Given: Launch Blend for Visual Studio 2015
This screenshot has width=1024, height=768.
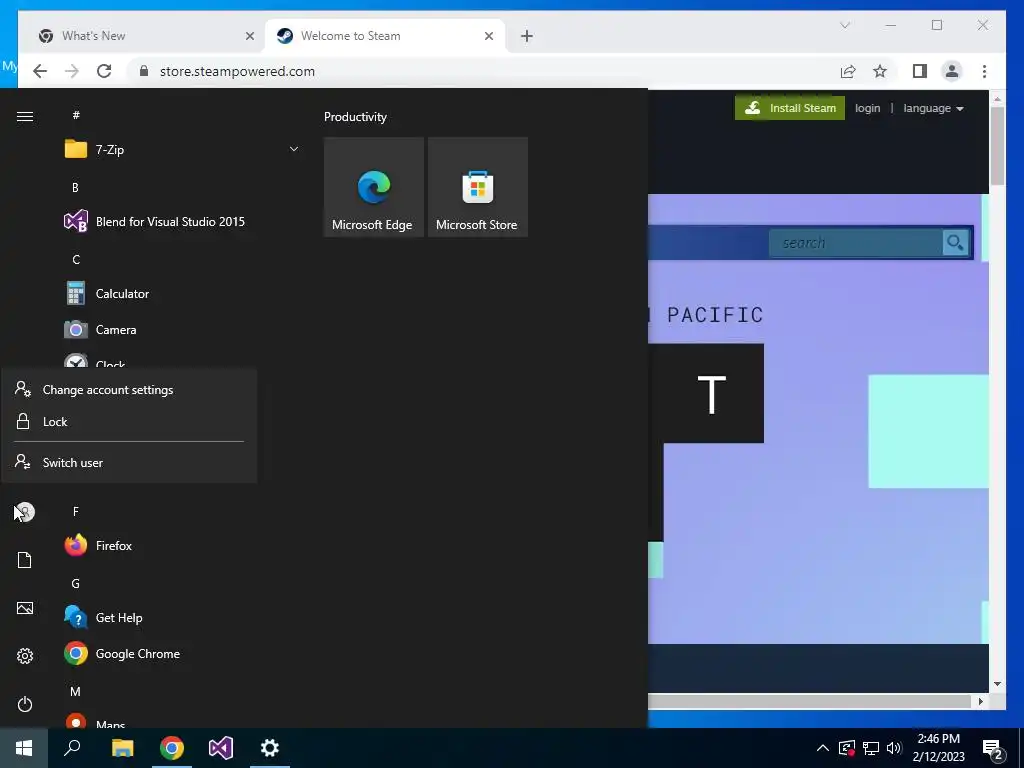Looking at the screenshot, I should [x=183, y=221].
